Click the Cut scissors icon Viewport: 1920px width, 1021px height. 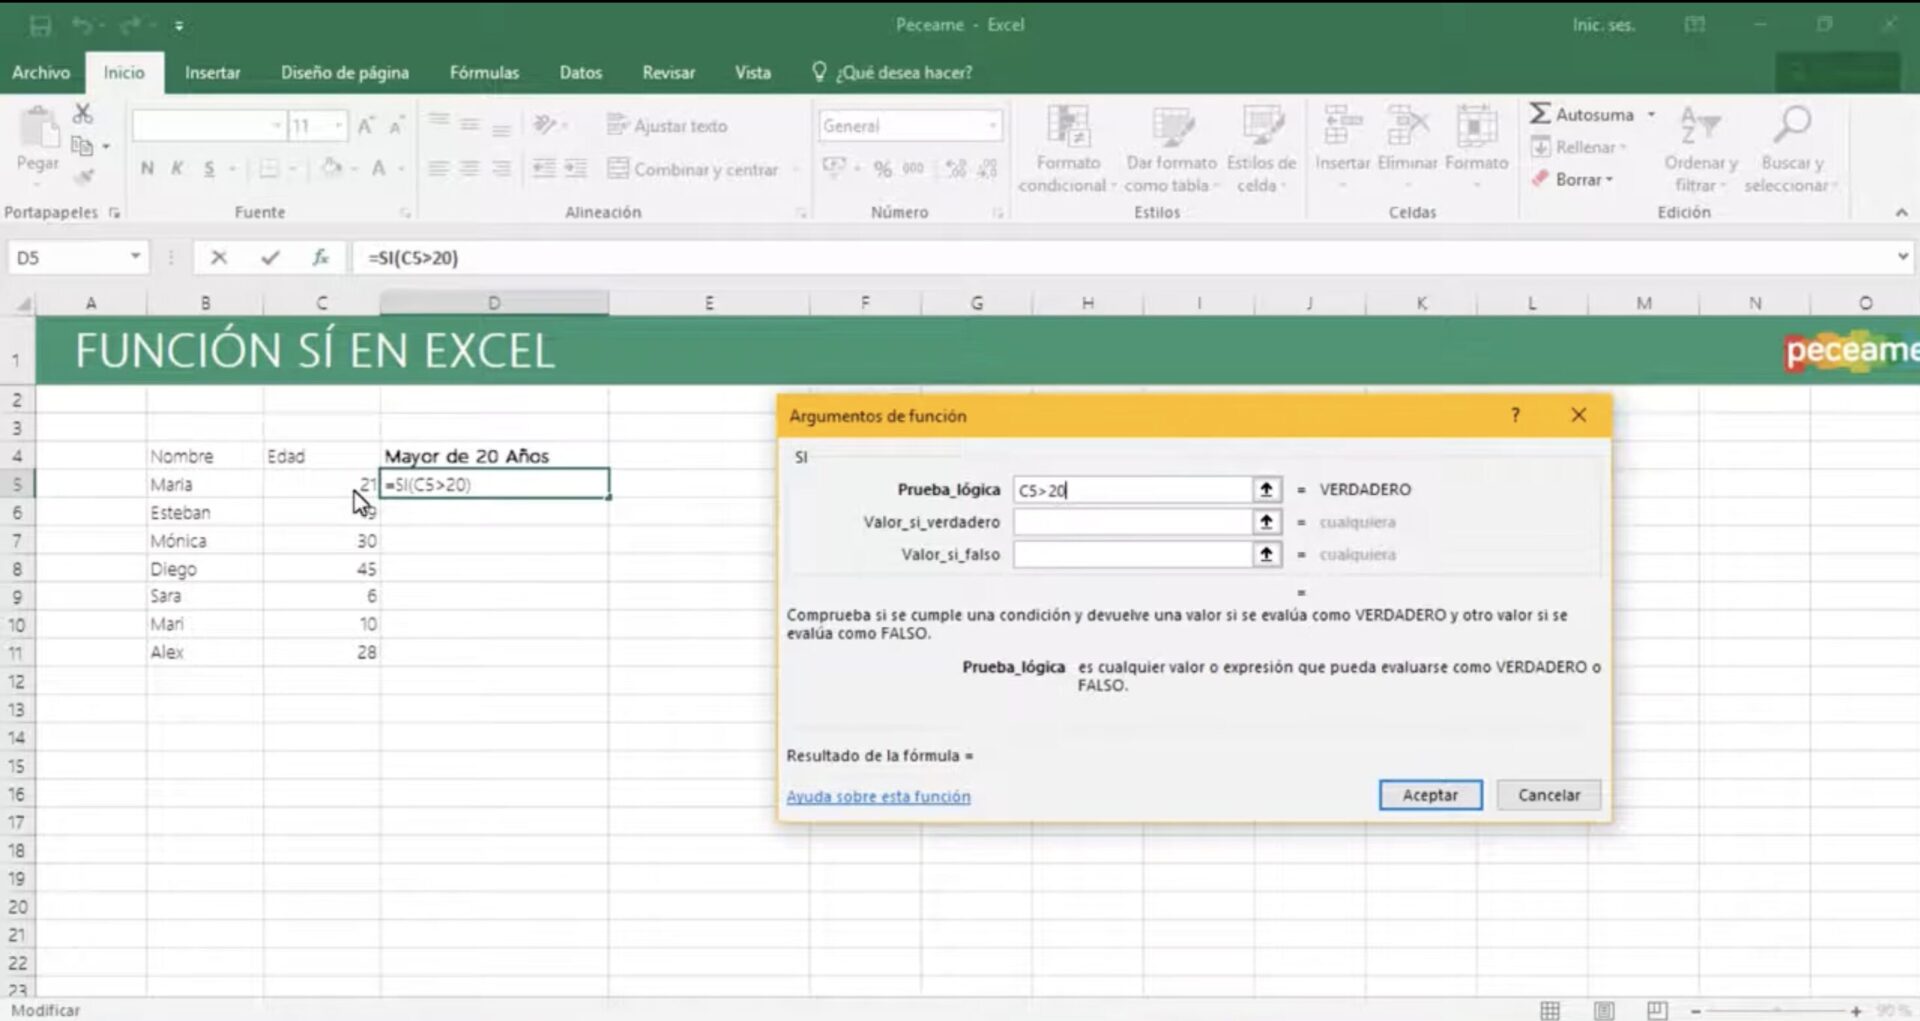83,113
